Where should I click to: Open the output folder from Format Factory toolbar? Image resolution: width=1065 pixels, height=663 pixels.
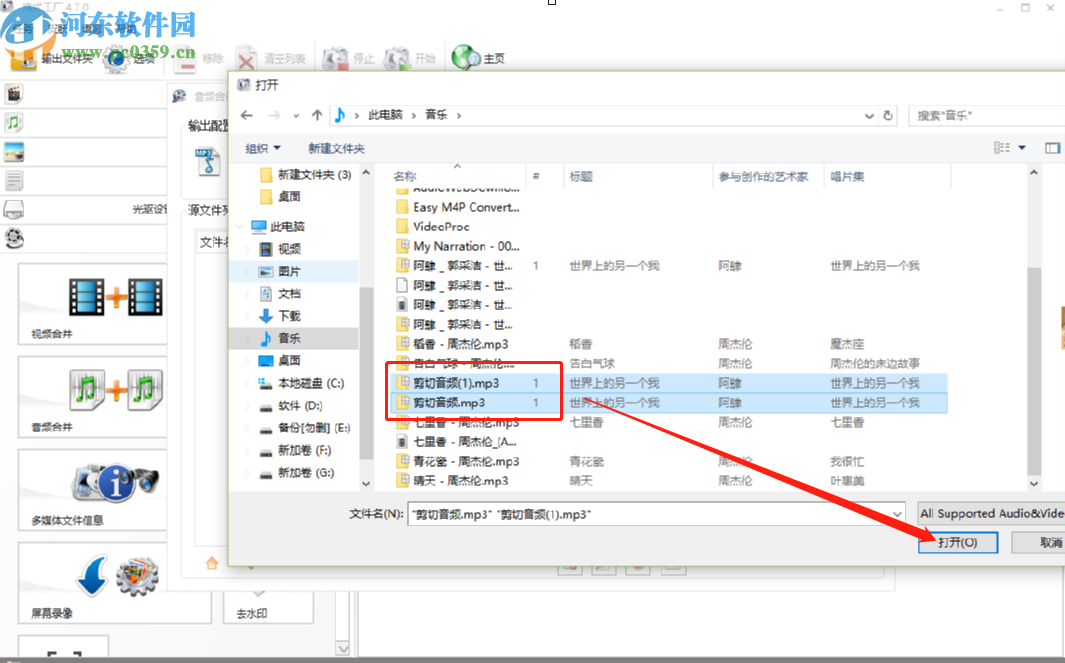(51, 59)
